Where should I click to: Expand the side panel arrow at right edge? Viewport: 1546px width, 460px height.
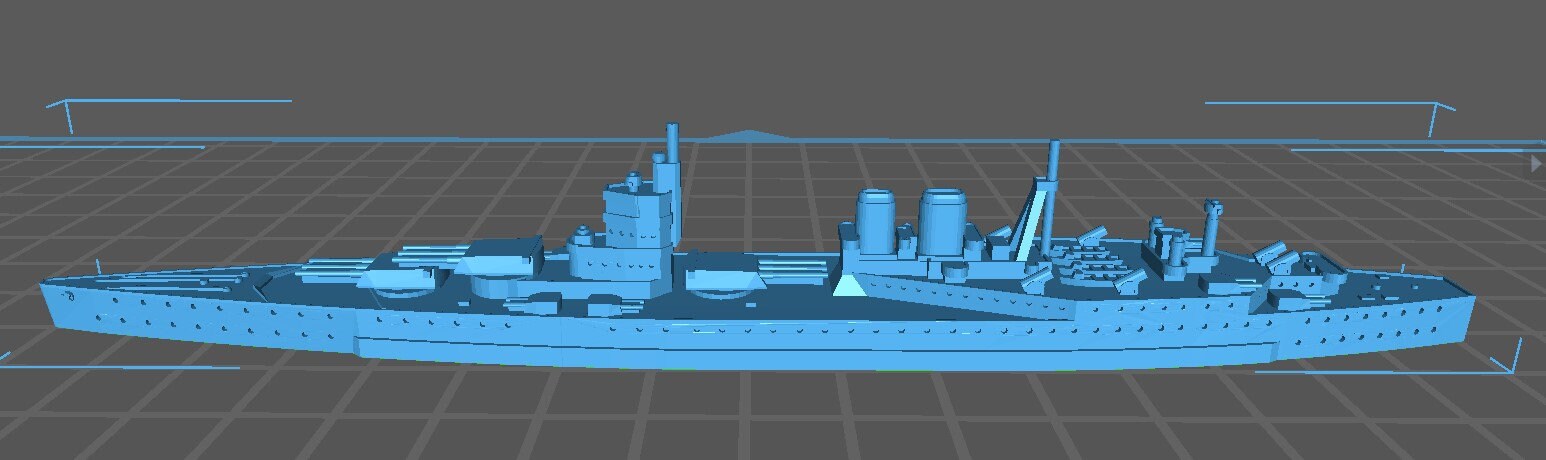tap(1537, 163)
